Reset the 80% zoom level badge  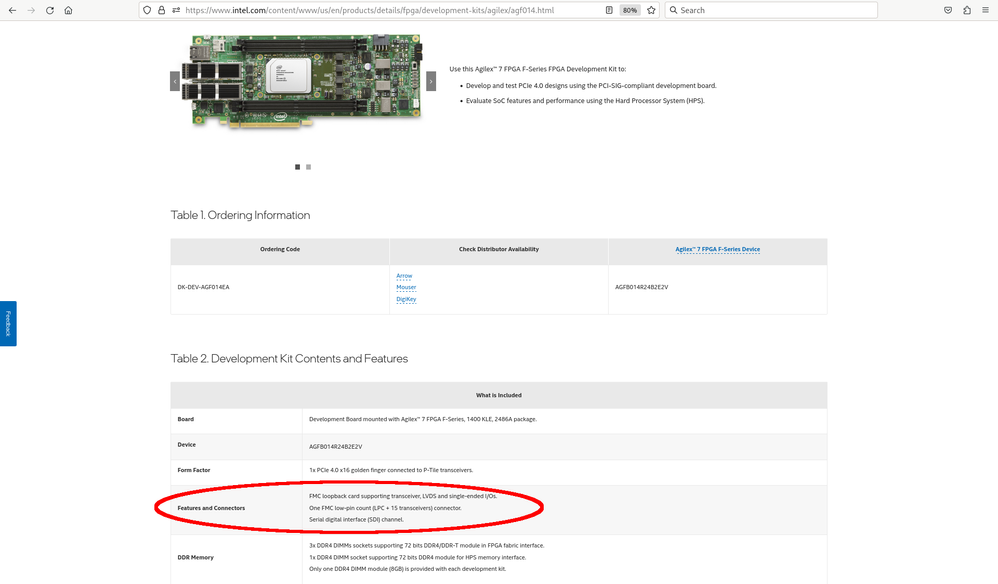point(629,10)
